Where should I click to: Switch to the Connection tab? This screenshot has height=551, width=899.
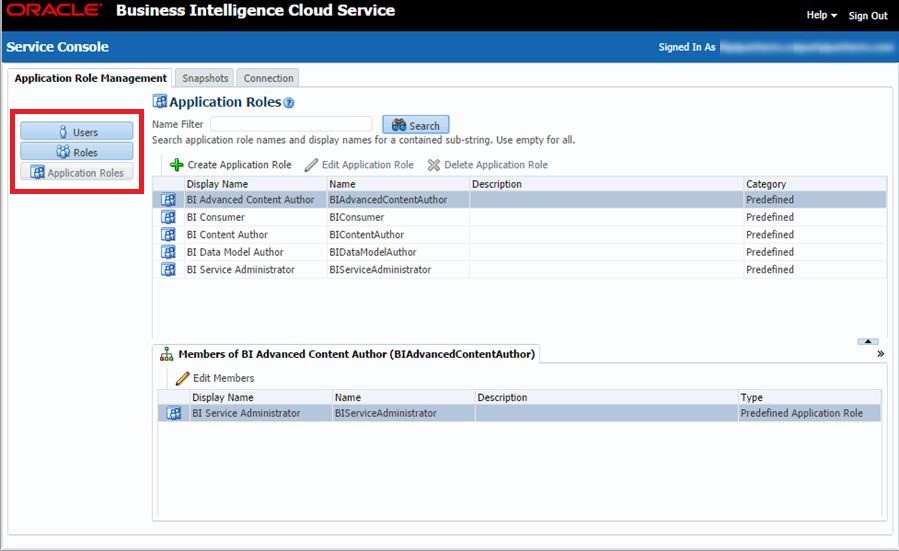point(268,78)
